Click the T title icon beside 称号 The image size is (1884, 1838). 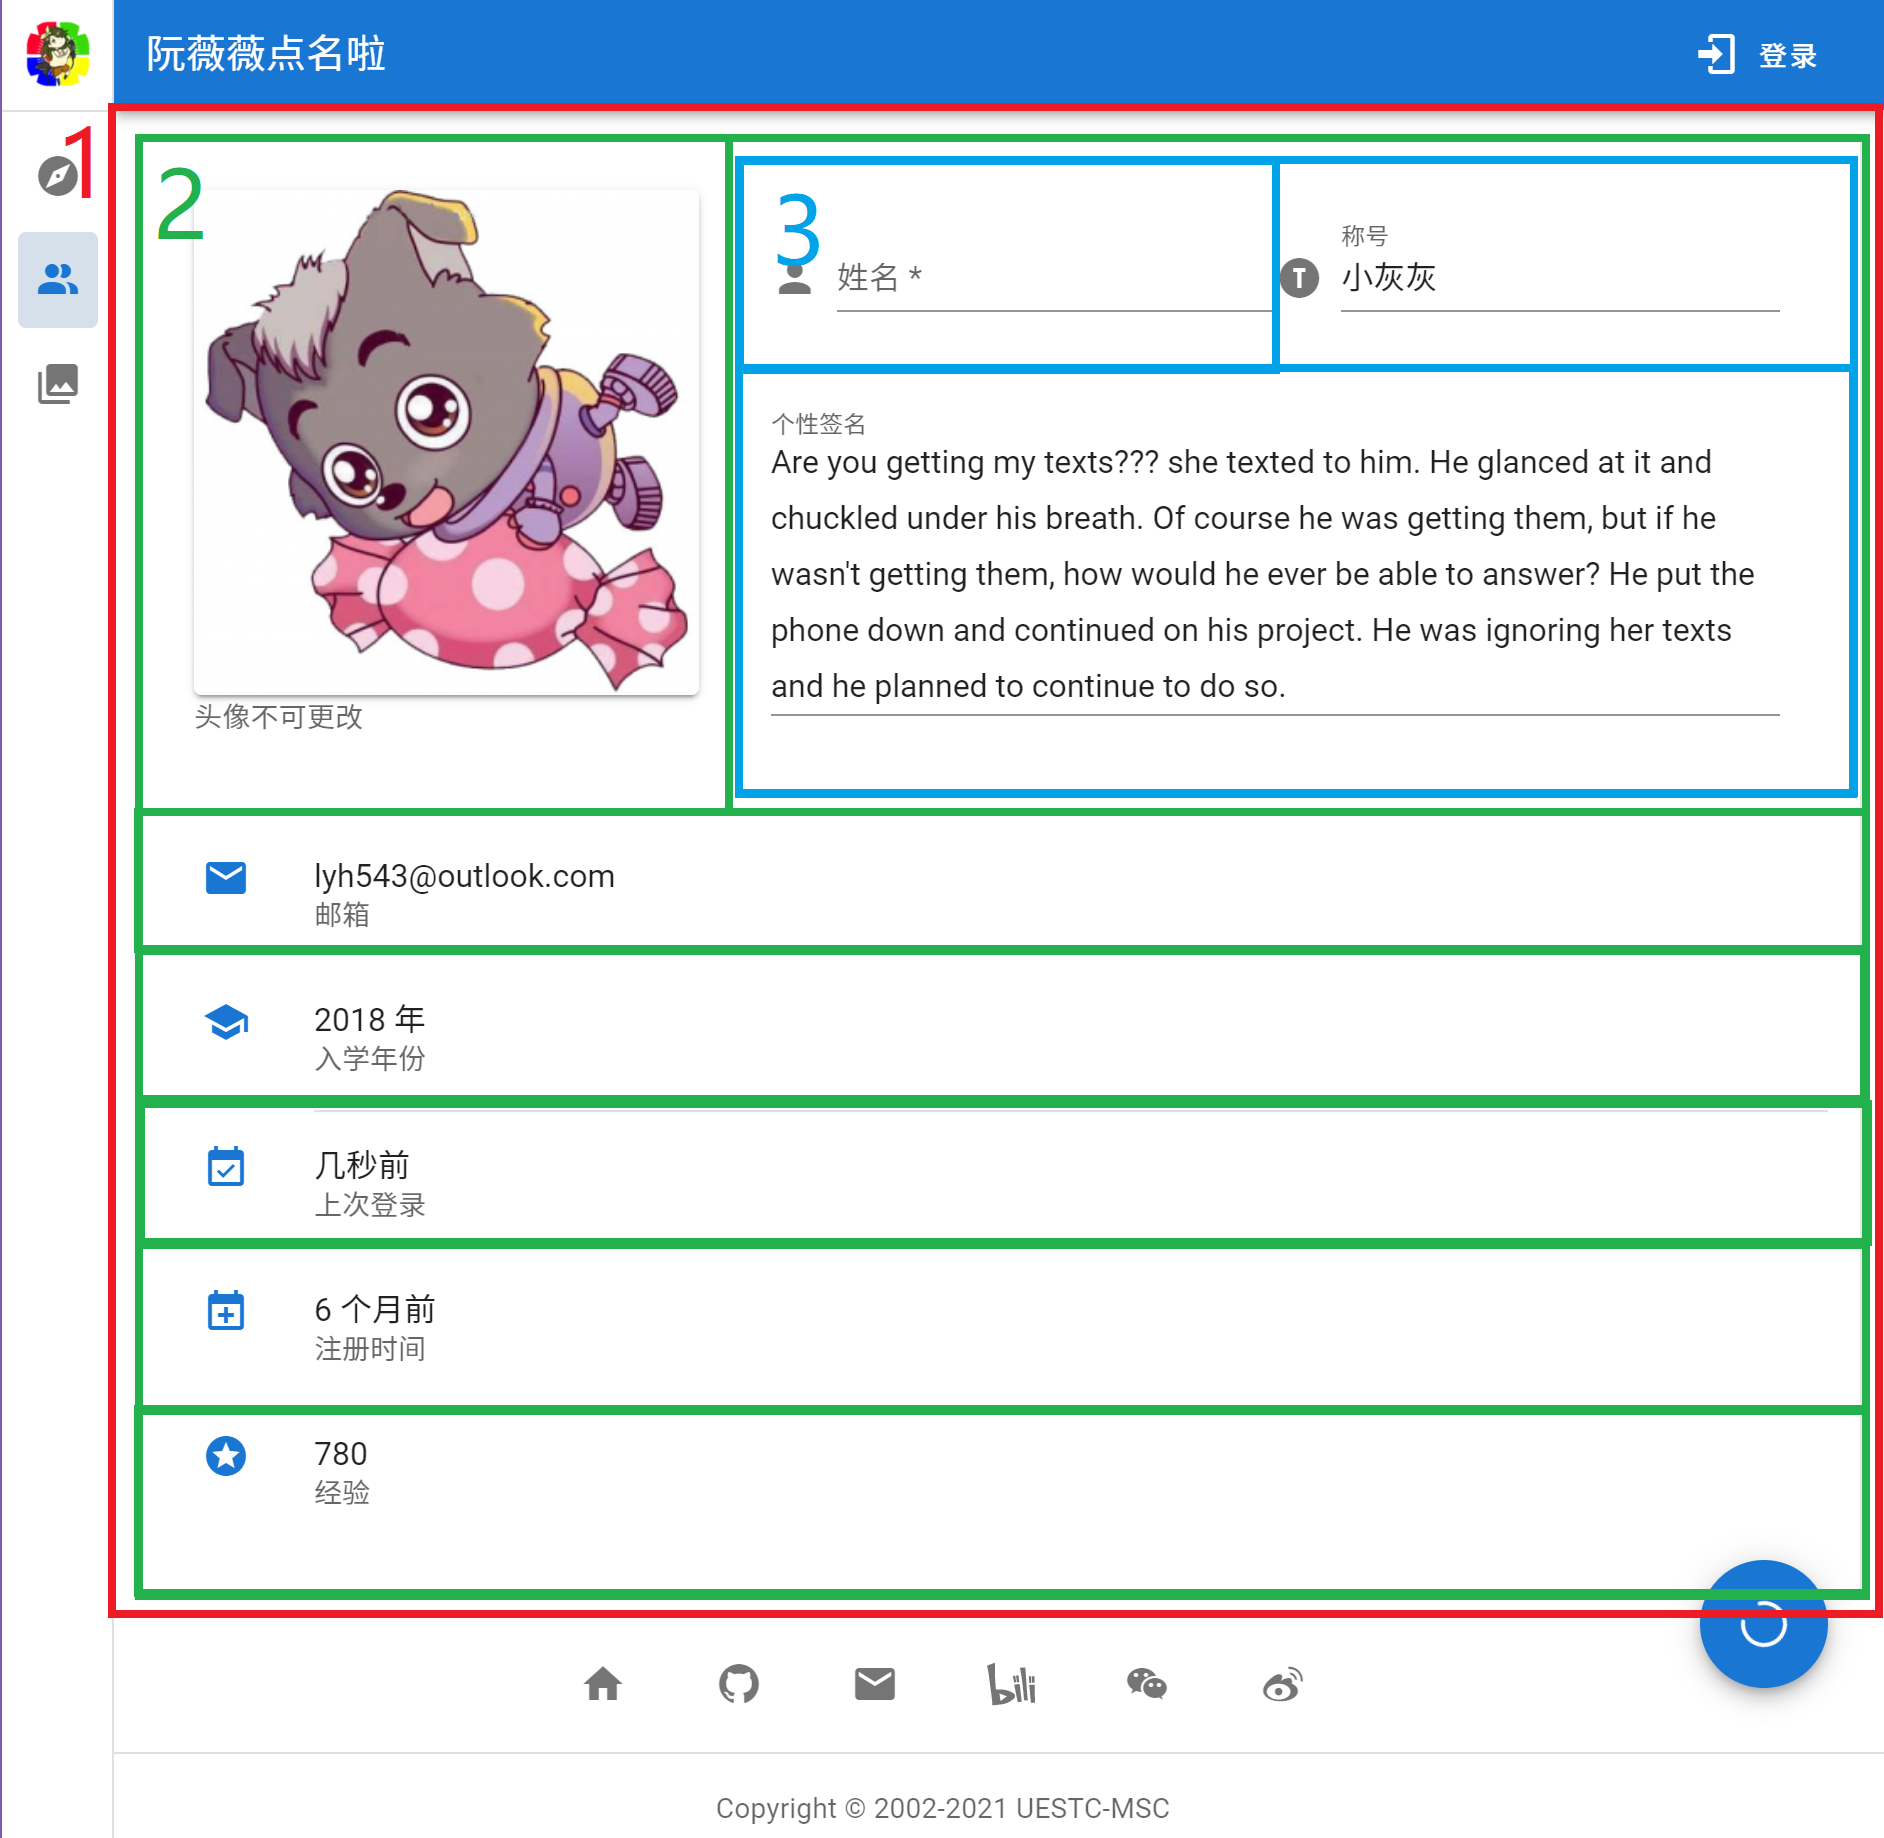[1299, 278]
